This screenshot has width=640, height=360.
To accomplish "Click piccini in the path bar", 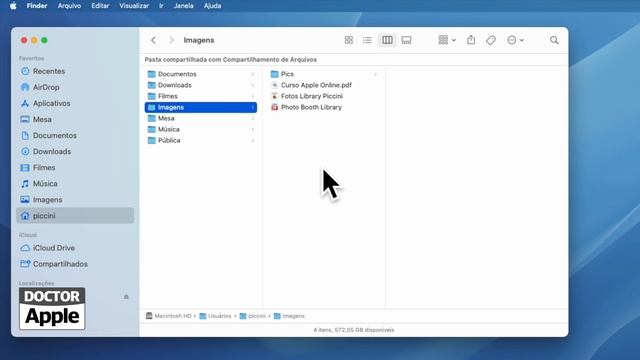I will 253,316.
